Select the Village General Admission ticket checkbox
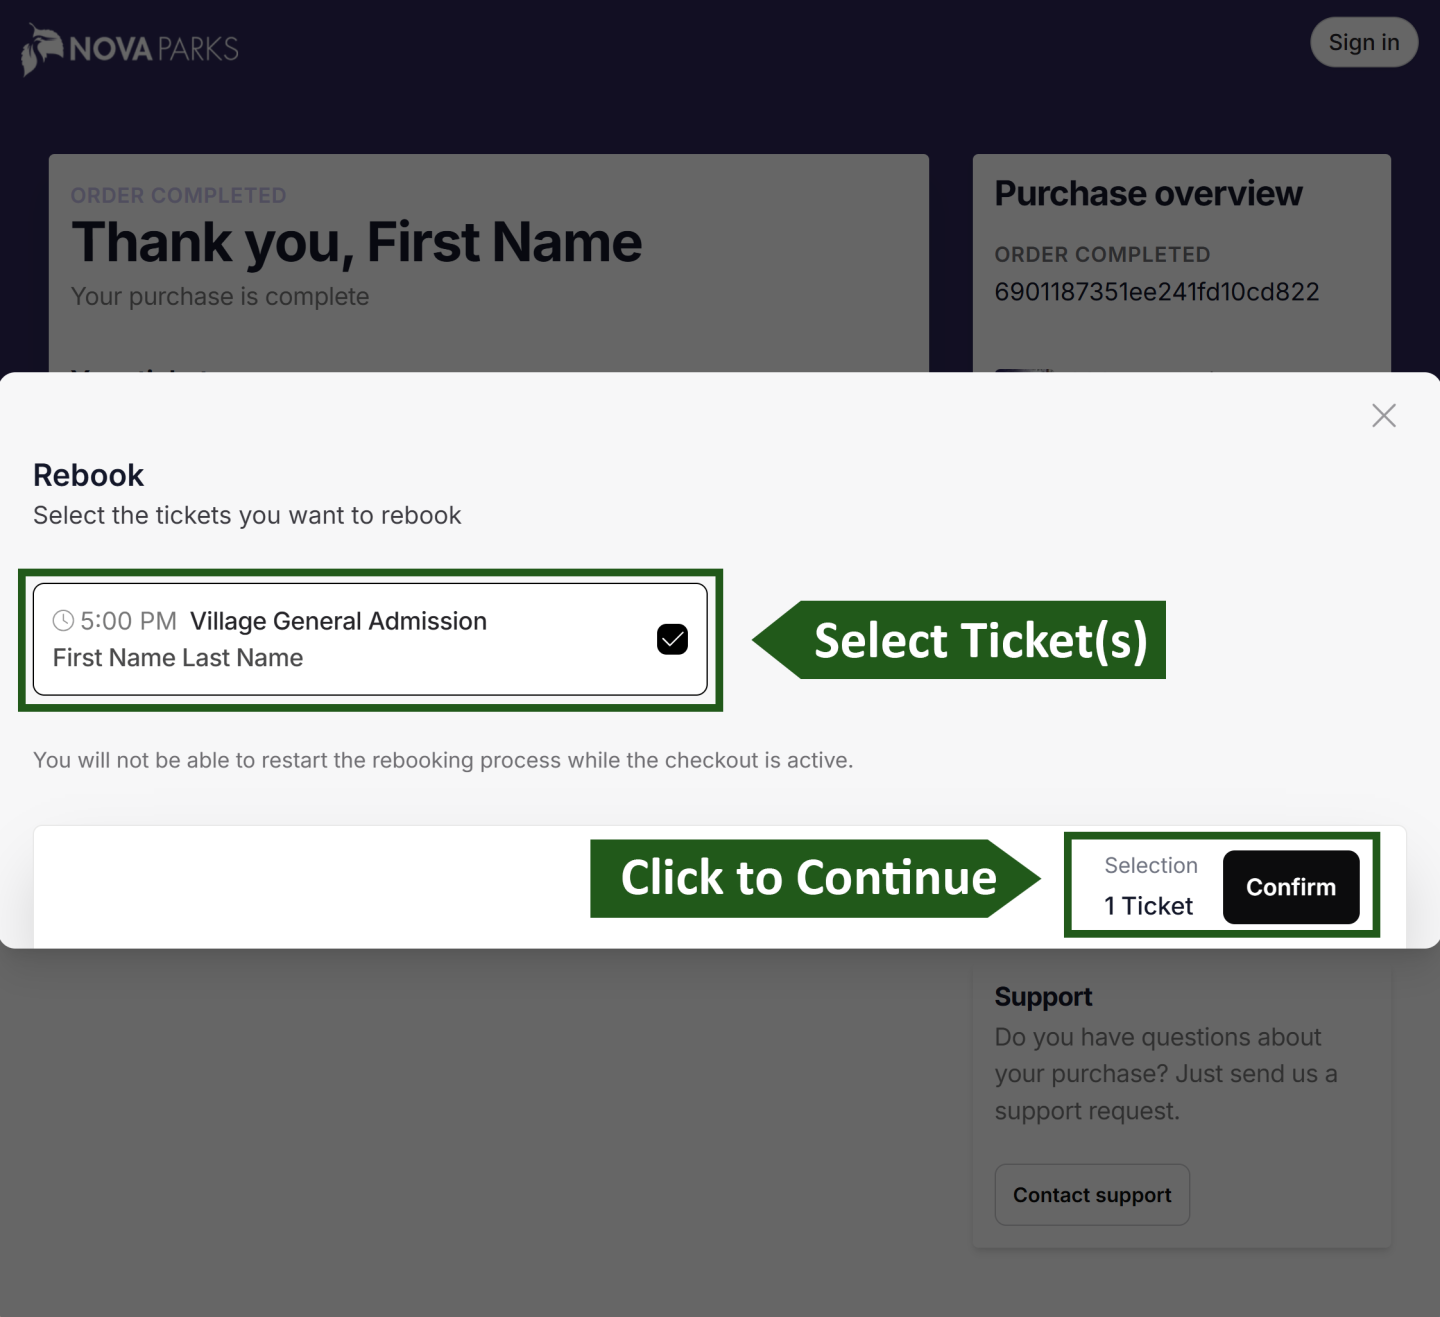 coord(672,638)
